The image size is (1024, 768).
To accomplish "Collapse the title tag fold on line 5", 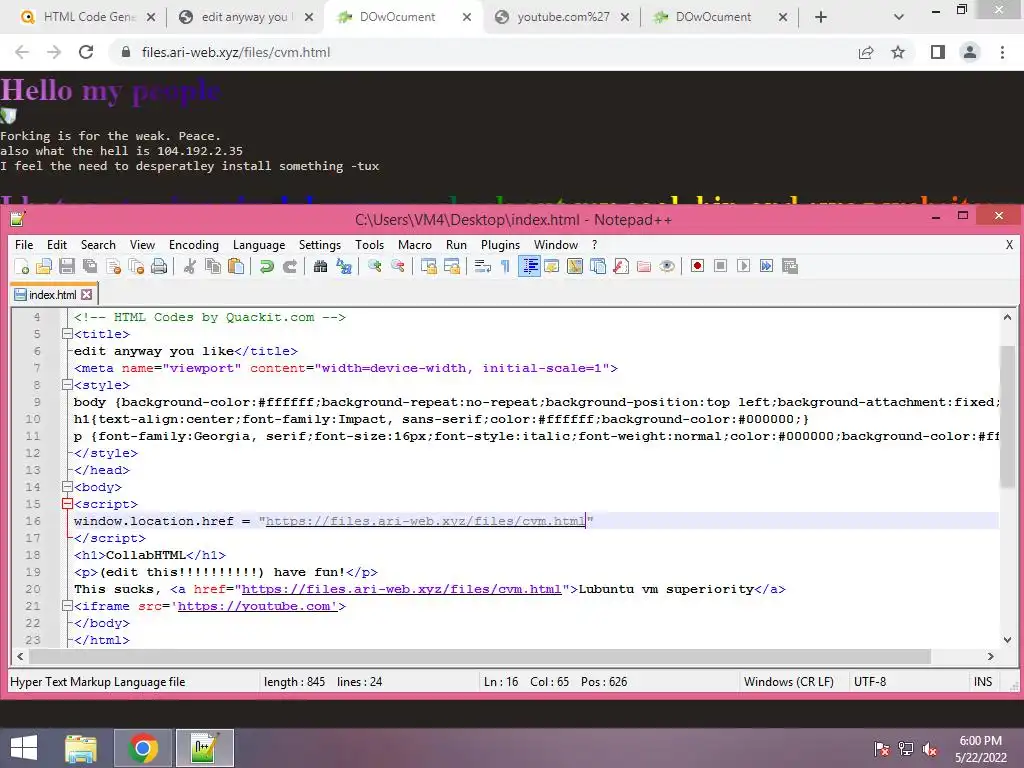I will pyautogui.click(x=67, y=334).
